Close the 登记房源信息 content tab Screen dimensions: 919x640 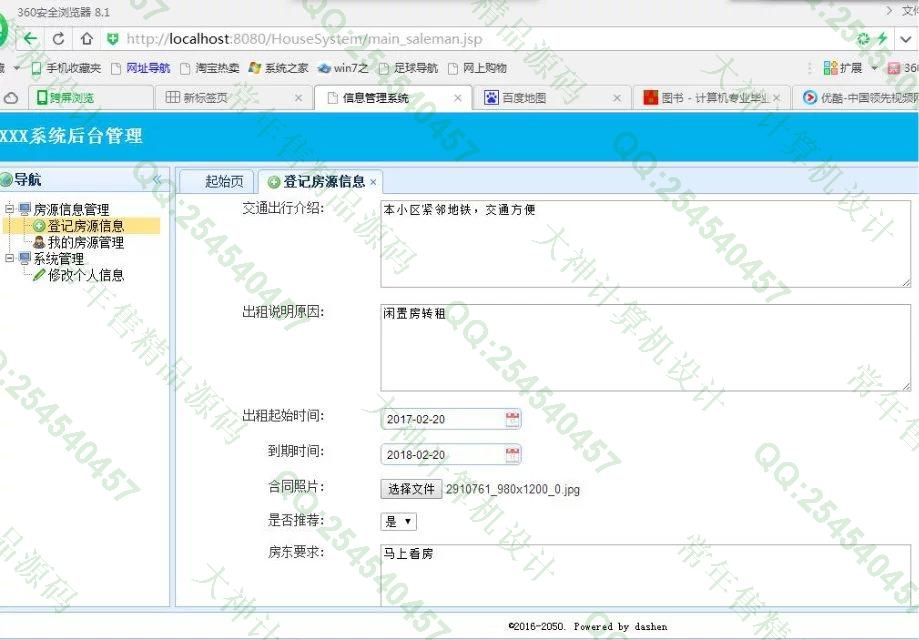[x=373, y=182]
